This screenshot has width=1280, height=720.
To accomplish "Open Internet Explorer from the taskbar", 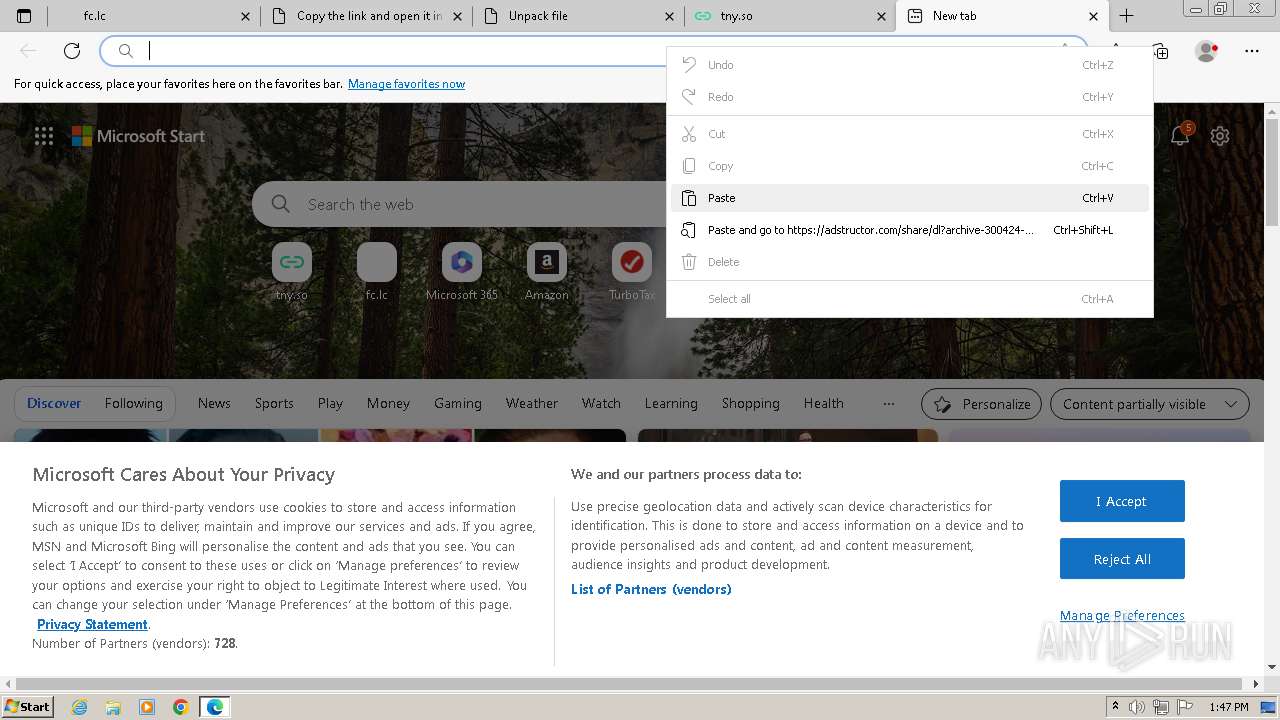I will coord(80,707).
